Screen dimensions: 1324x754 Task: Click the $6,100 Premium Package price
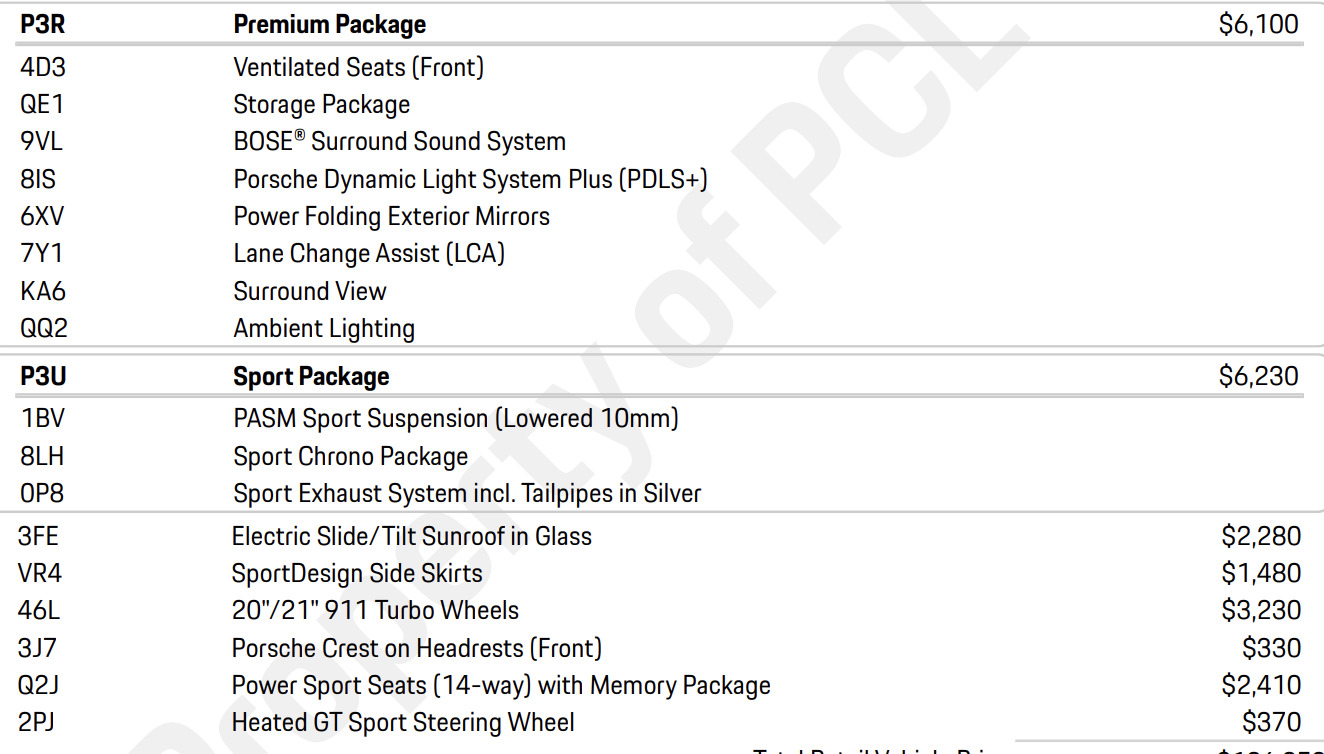coord(1258,24)
